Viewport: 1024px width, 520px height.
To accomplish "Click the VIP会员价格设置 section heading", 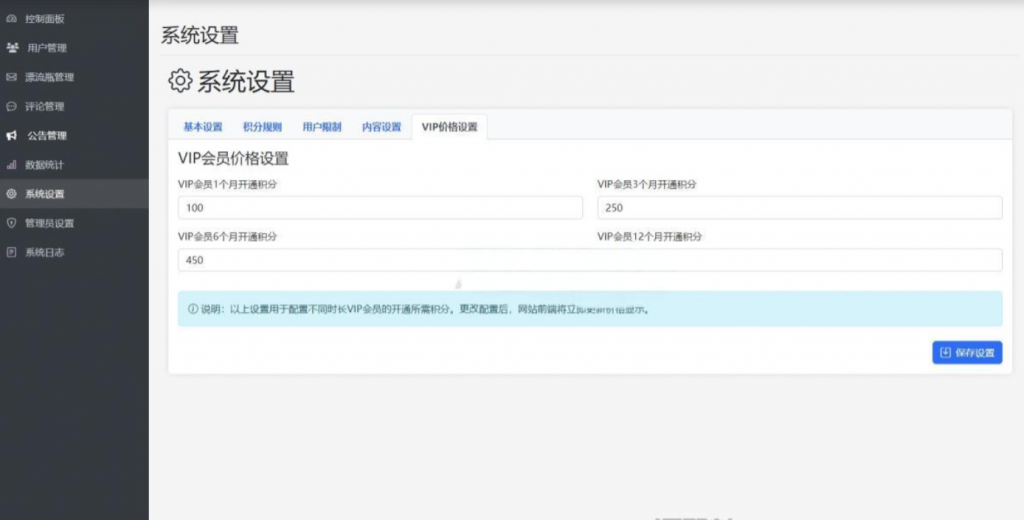I will (x=233, y=159).
